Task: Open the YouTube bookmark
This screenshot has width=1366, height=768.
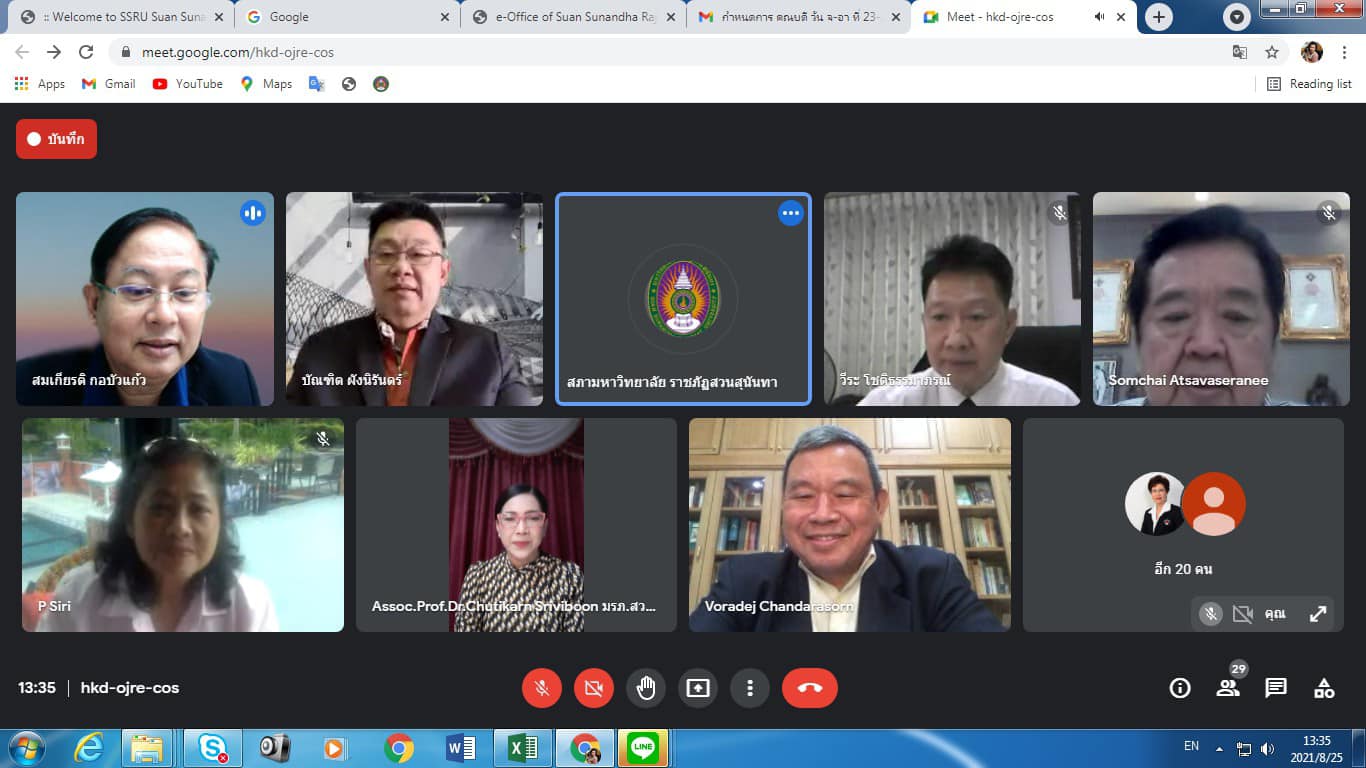Action: pos(188,84)
